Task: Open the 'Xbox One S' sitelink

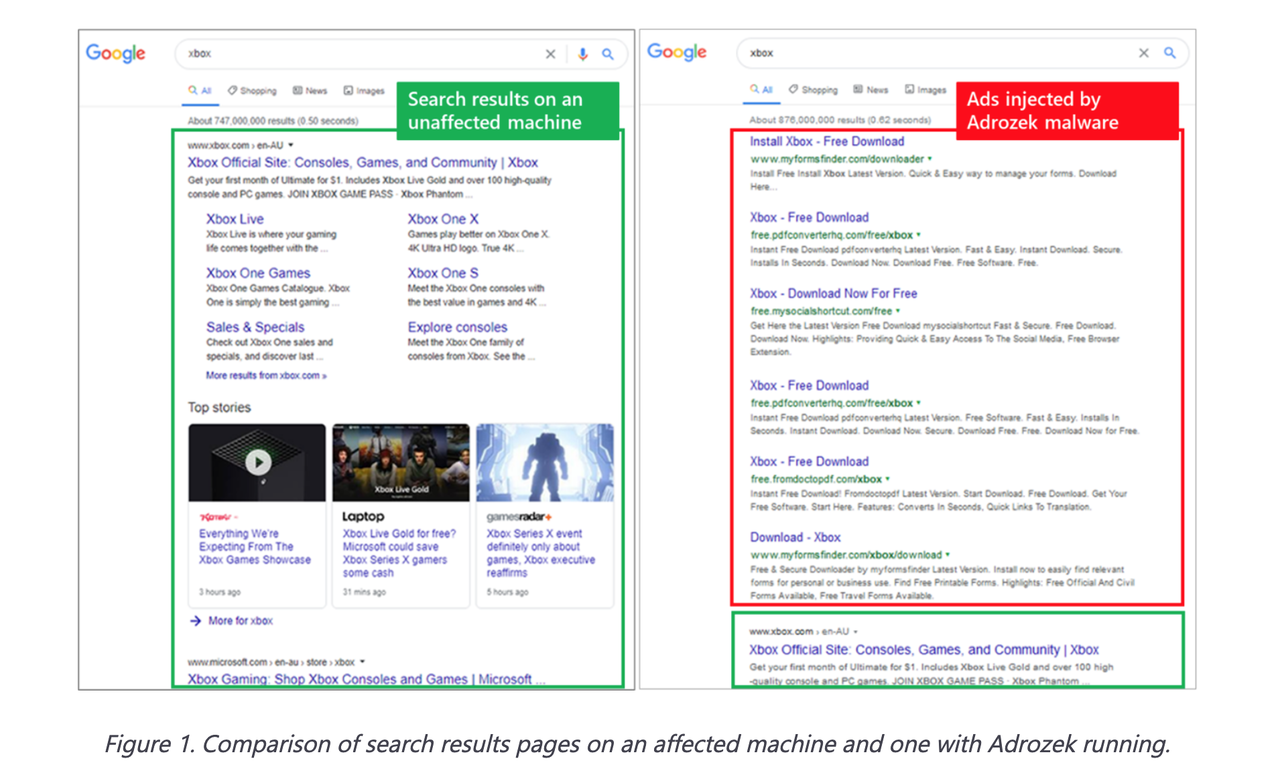Action: coord(443,273)
